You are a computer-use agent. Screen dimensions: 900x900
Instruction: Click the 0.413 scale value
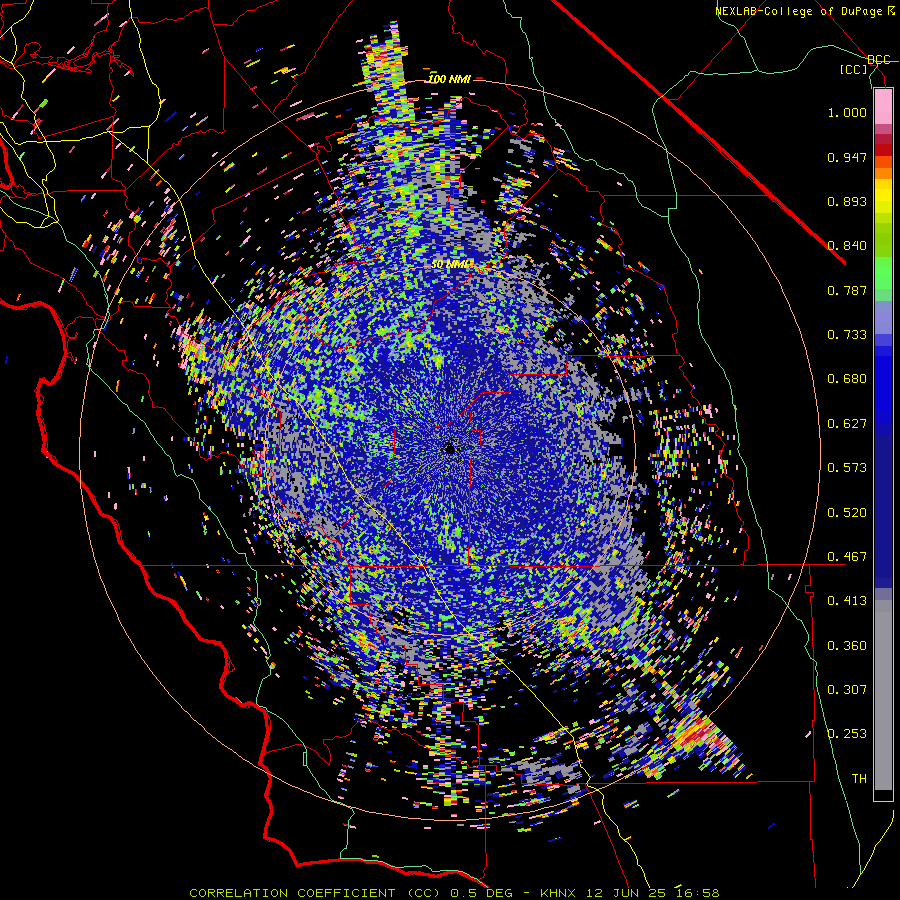coord(847,601)
